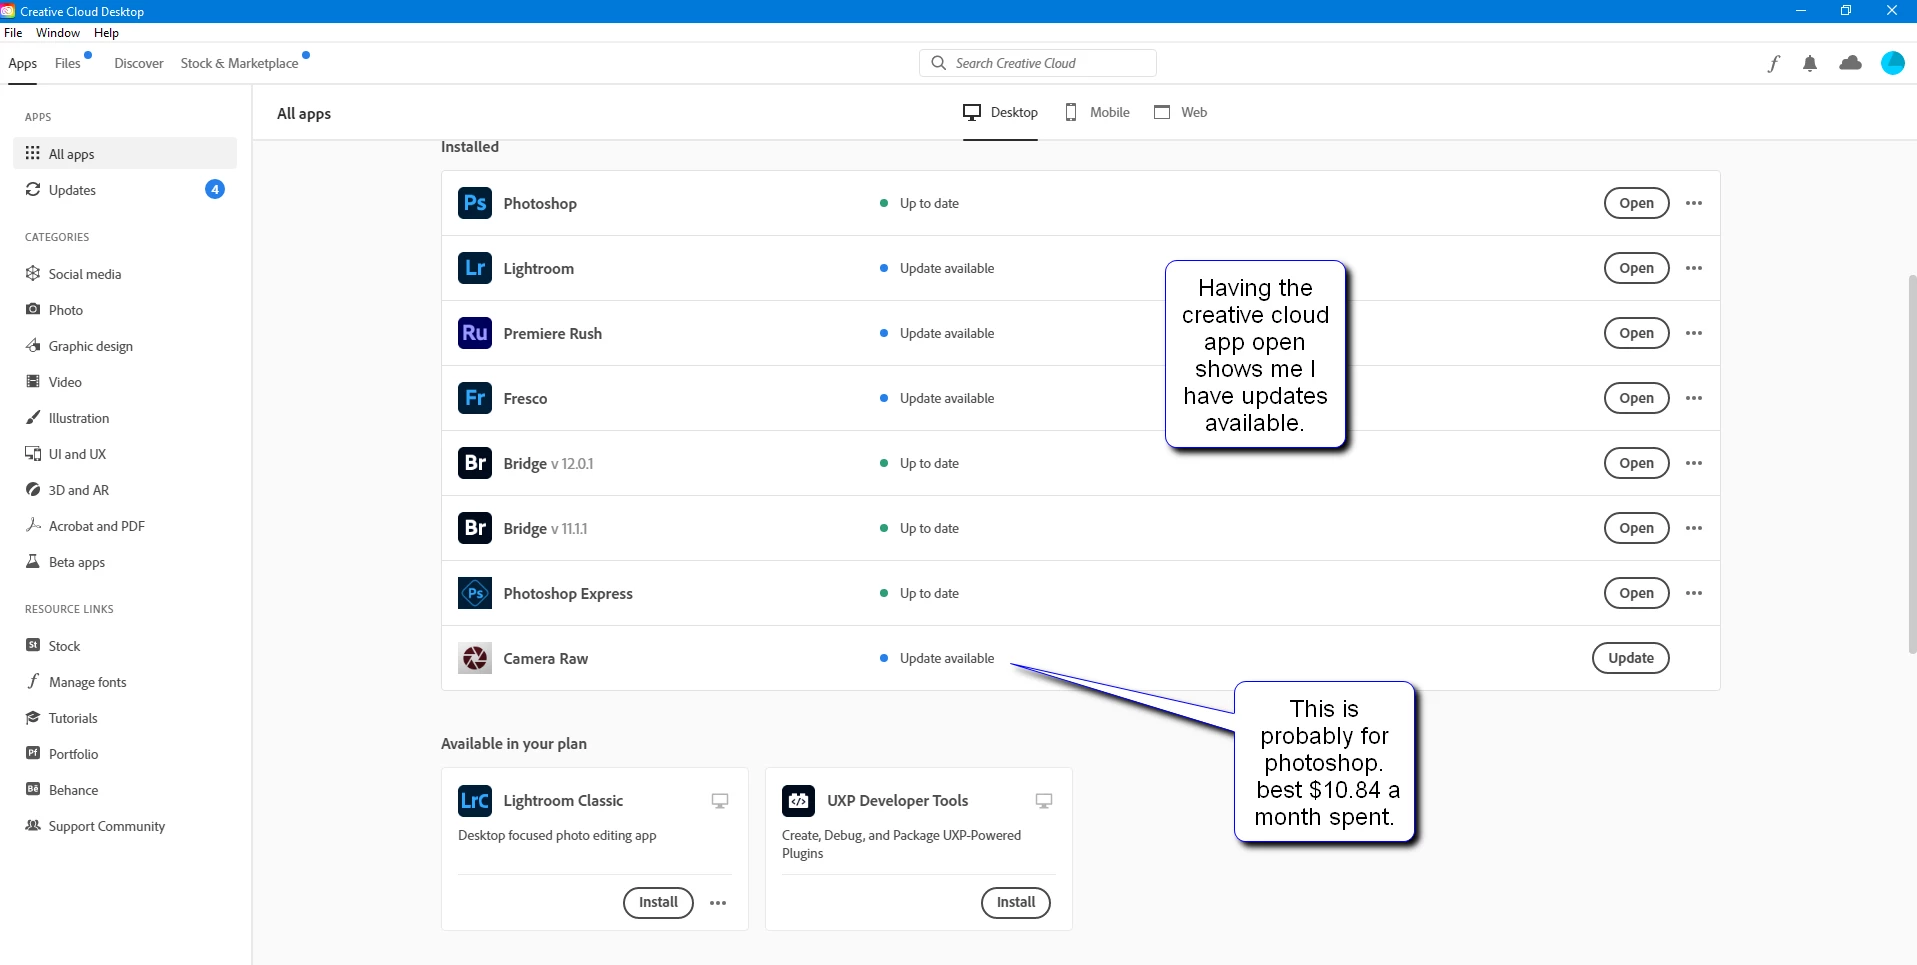Open more options for Photoshop
Image resolution: width=1917 pixels, height=965 pixels.
click(1694, 203)
